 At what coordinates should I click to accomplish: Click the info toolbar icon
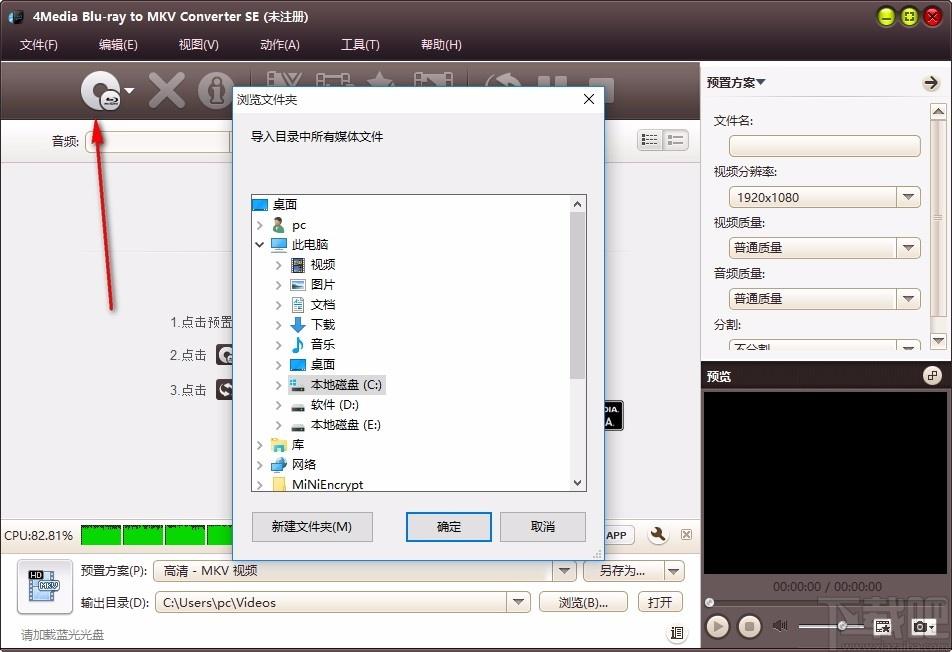click(x=216, y=90)
